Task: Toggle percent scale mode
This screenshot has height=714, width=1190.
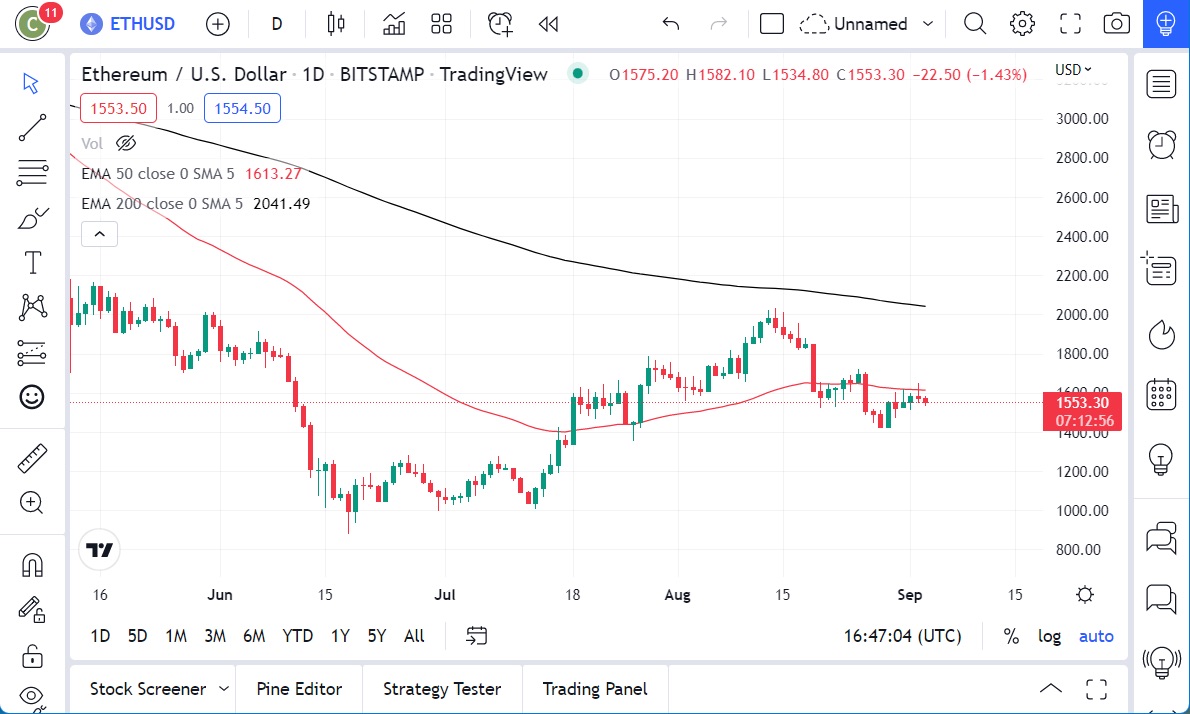Action: 1011,636
